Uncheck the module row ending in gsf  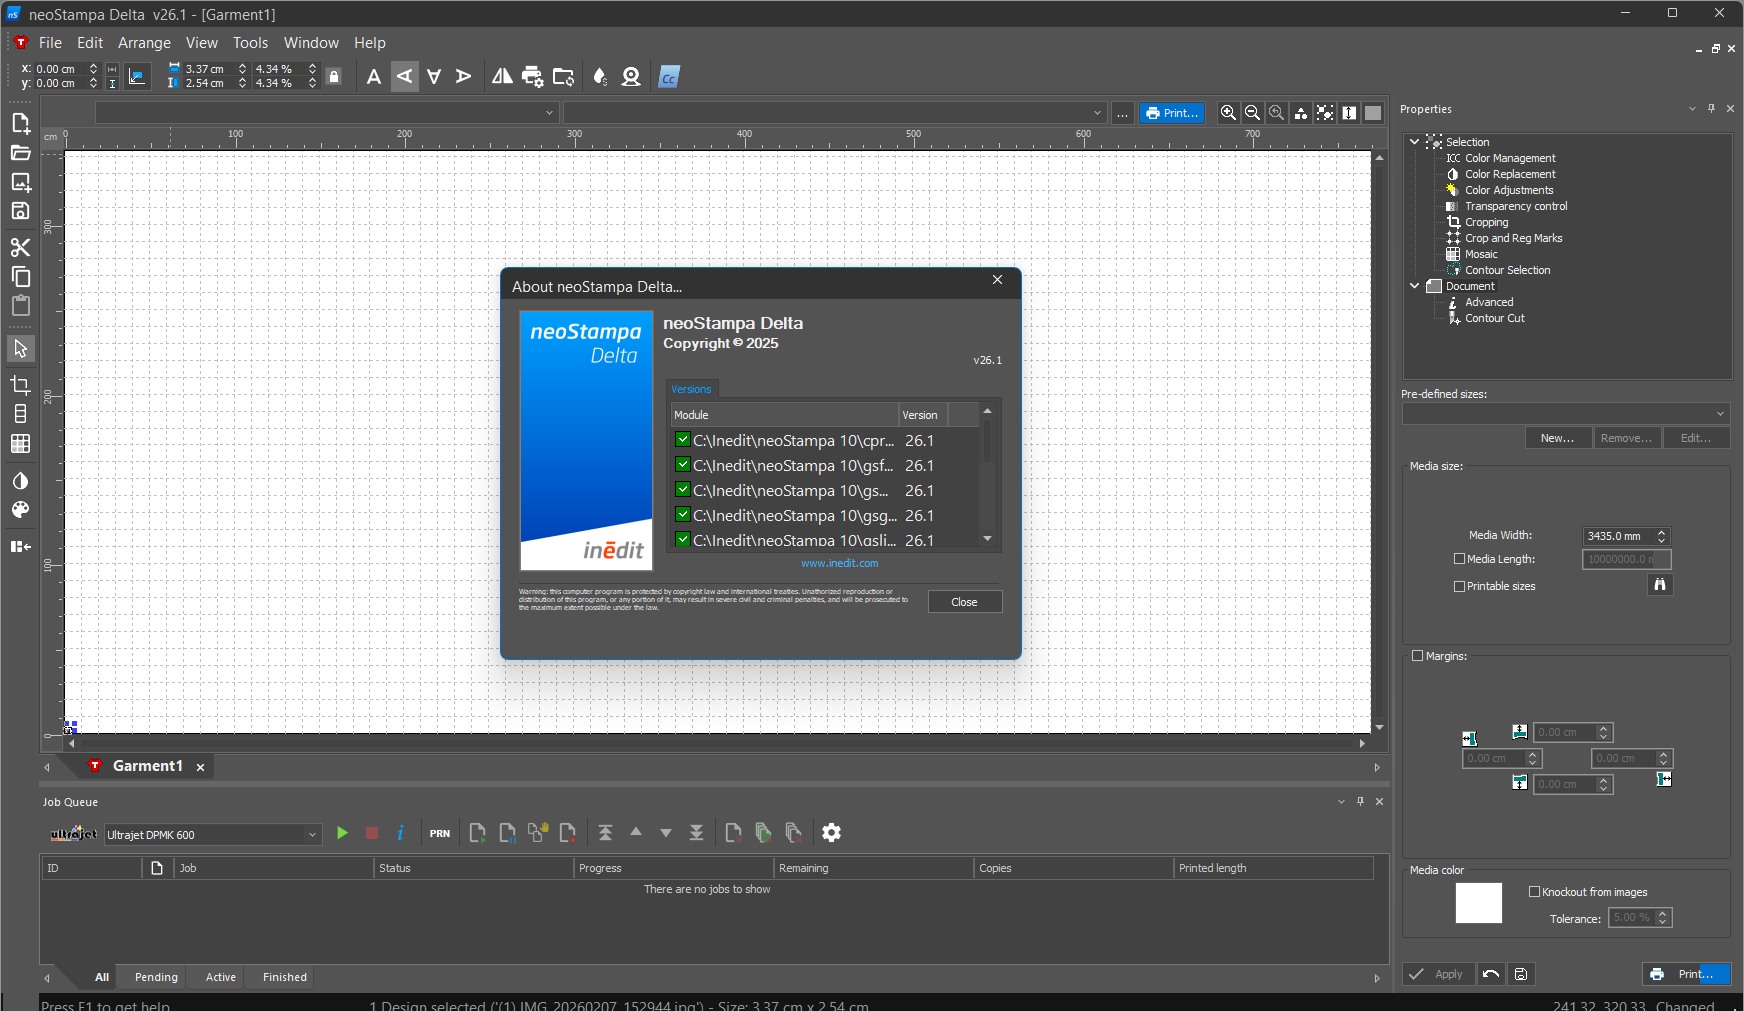683,465
